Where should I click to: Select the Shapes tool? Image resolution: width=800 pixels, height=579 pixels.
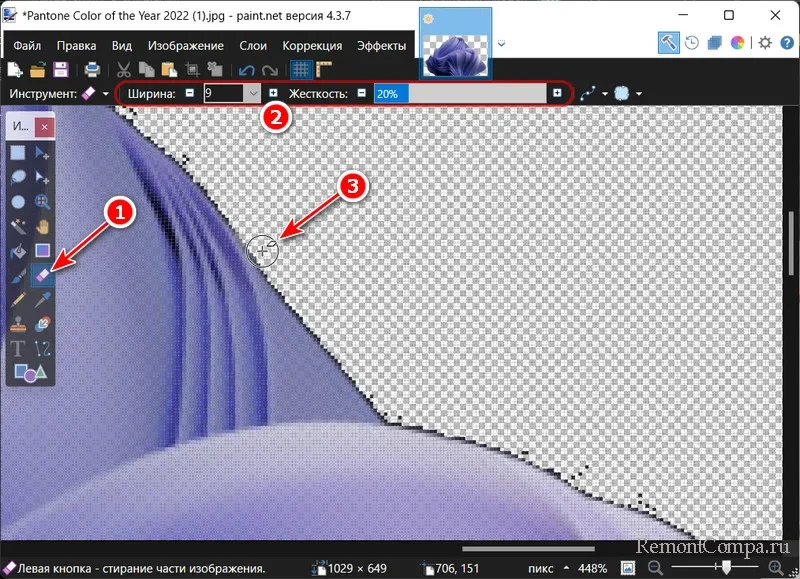pyautogui.click(x=30, y=373)
